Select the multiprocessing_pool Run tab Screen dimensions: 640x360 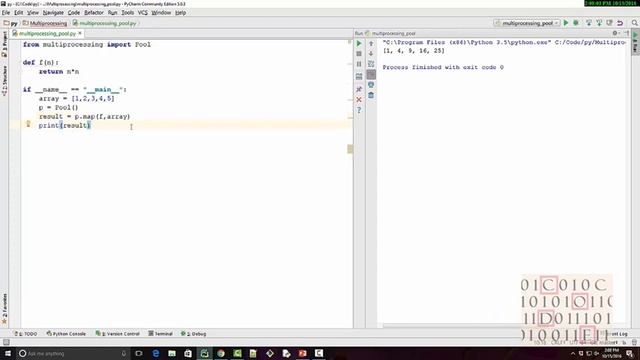coord(391,33)
